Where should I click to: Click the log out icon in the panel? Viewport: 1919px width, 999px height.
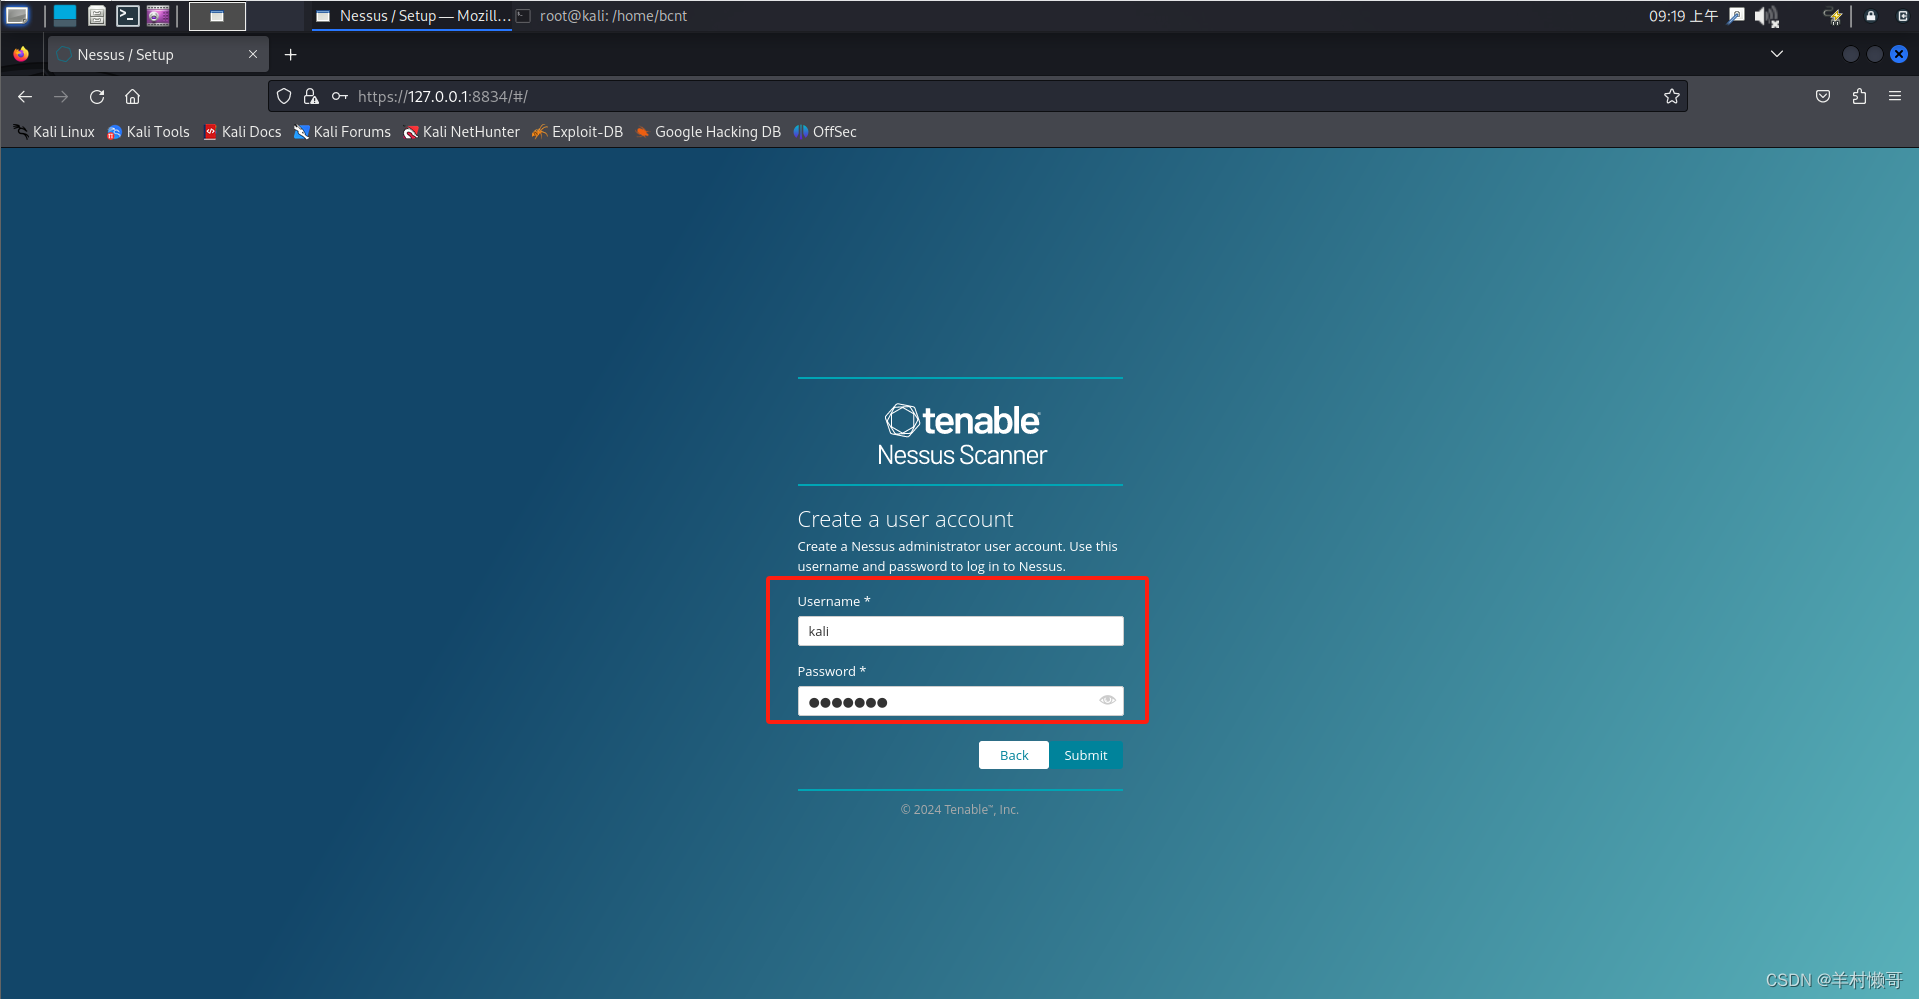tap(1903, 16)
